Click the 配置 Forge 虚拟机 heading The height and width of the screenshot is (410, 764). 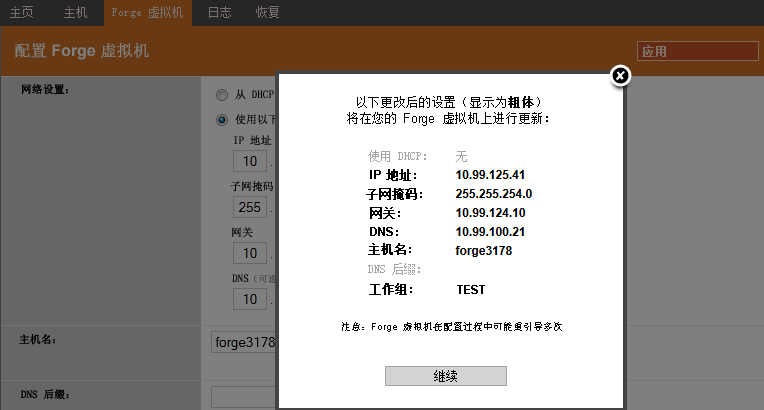click(81, 51)
